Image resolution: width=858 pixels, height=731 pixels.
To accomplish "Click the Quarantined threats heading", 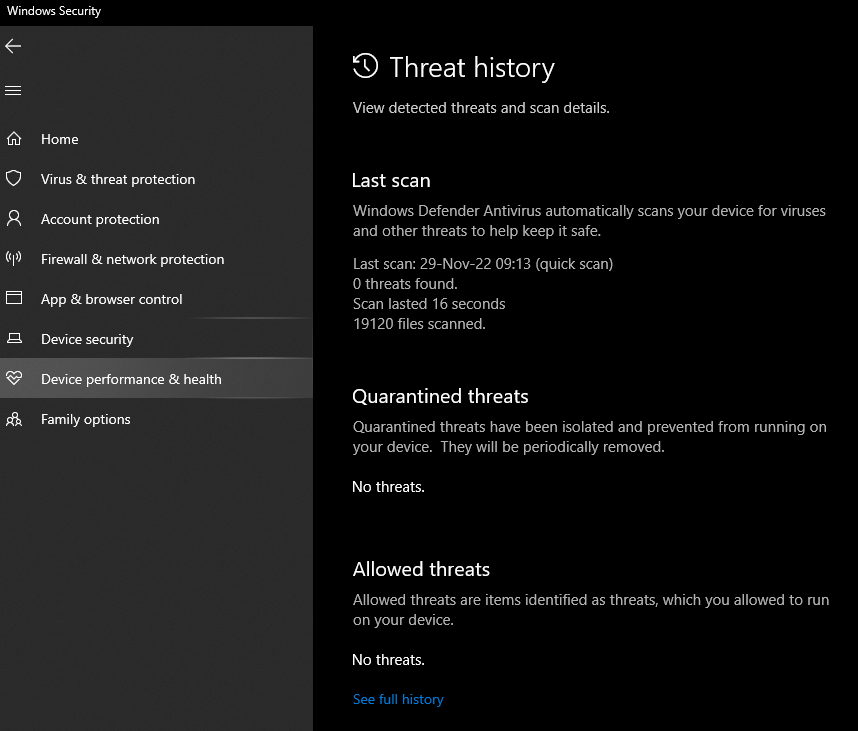I will 440,396.
